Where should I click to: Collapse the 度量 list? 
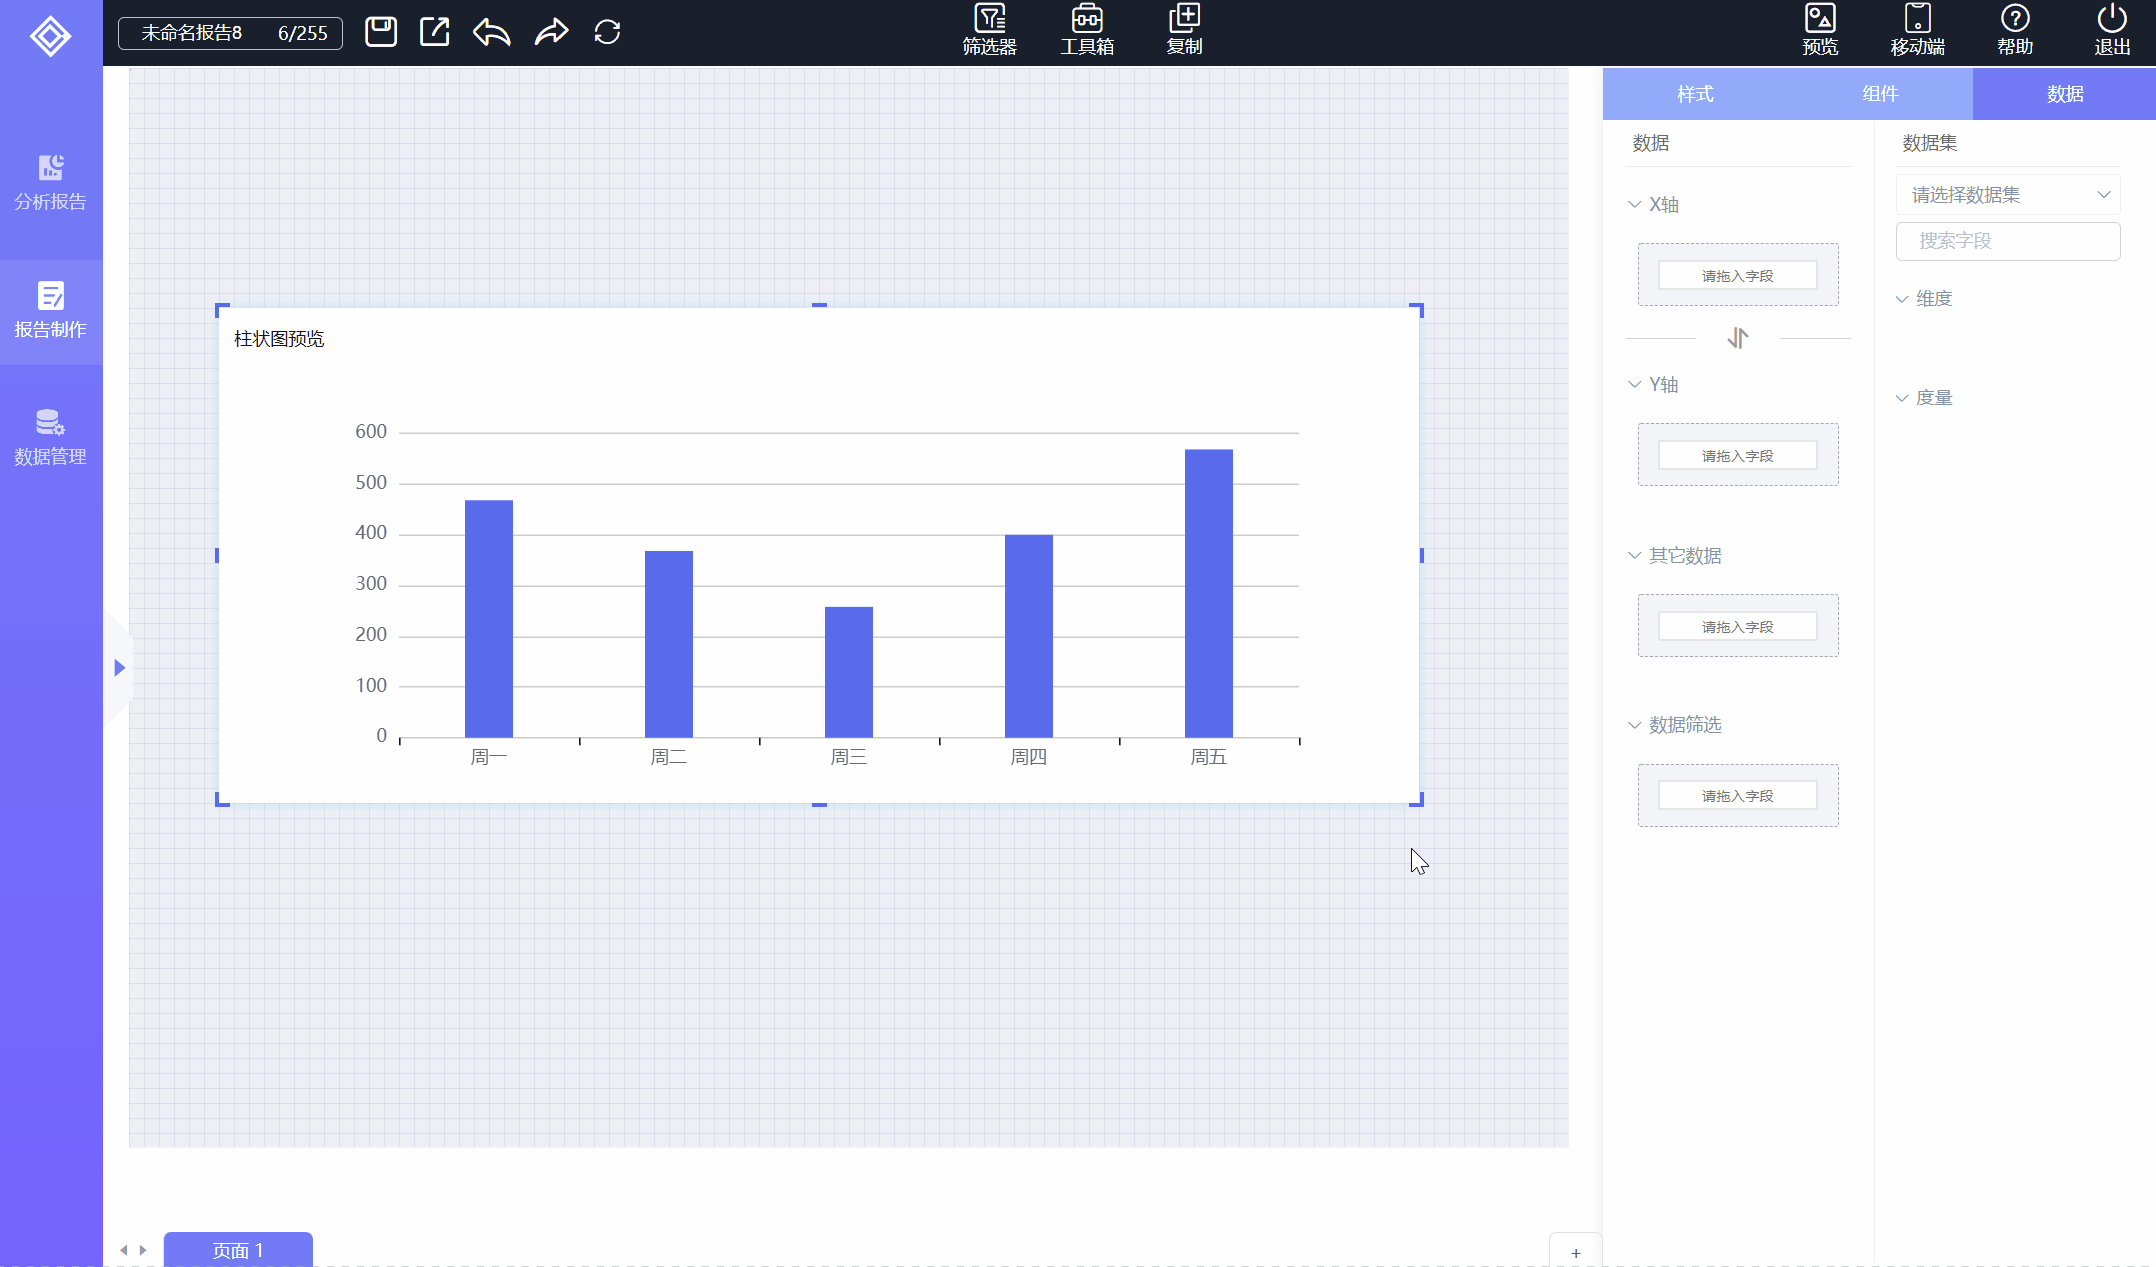click(x=1902, y=398)
